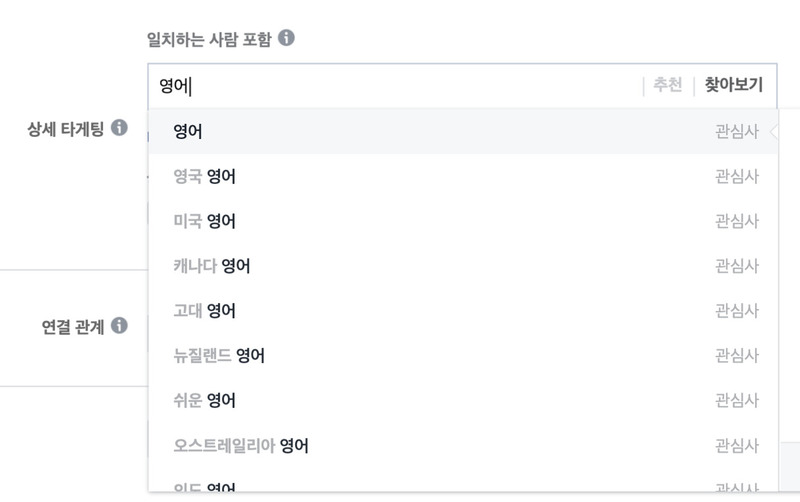Click 연결 관계 section label

pyautogui.click(x=73, y=327)
